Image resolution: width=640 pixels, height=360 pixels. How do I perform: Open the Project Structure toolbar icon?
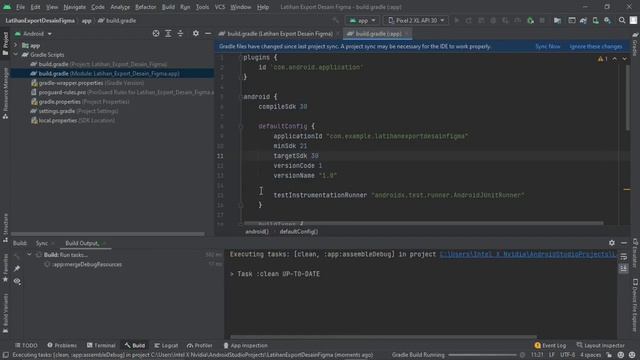pos(557,20)
